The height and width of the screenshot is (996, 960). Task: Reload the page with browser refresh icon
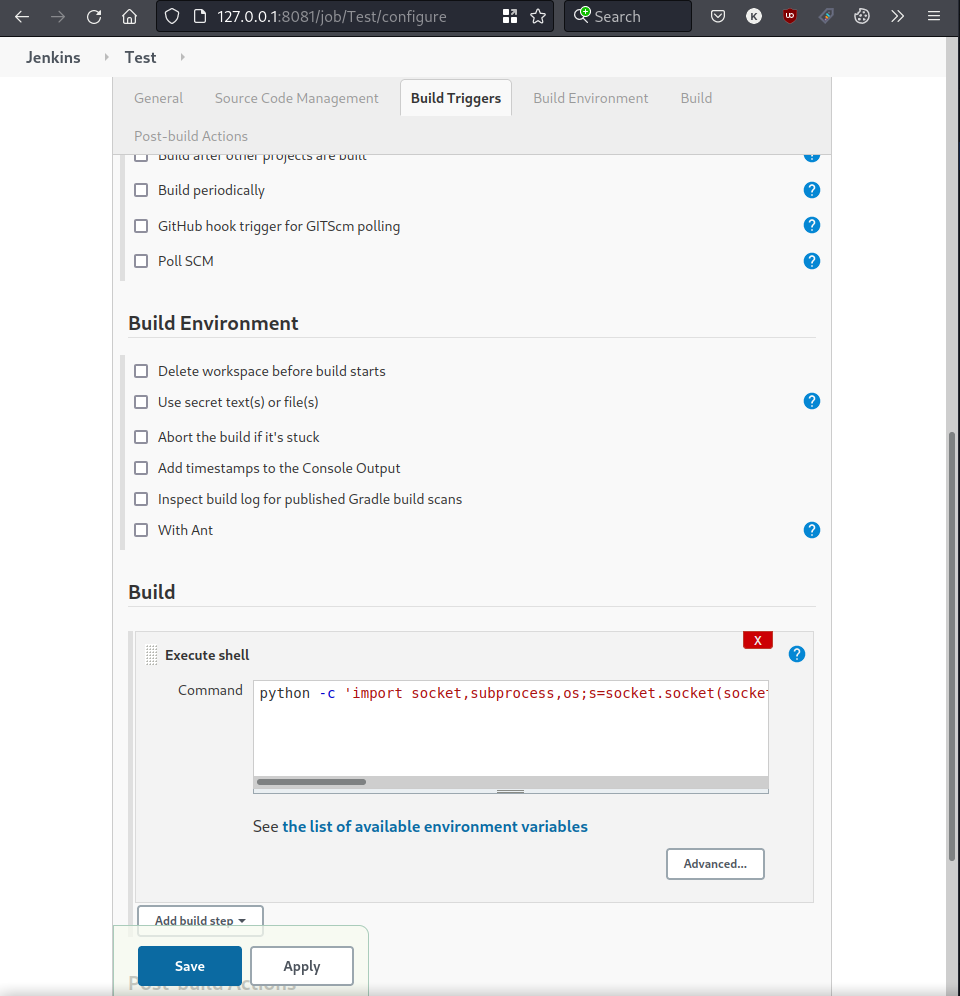[x=94, y=17]
